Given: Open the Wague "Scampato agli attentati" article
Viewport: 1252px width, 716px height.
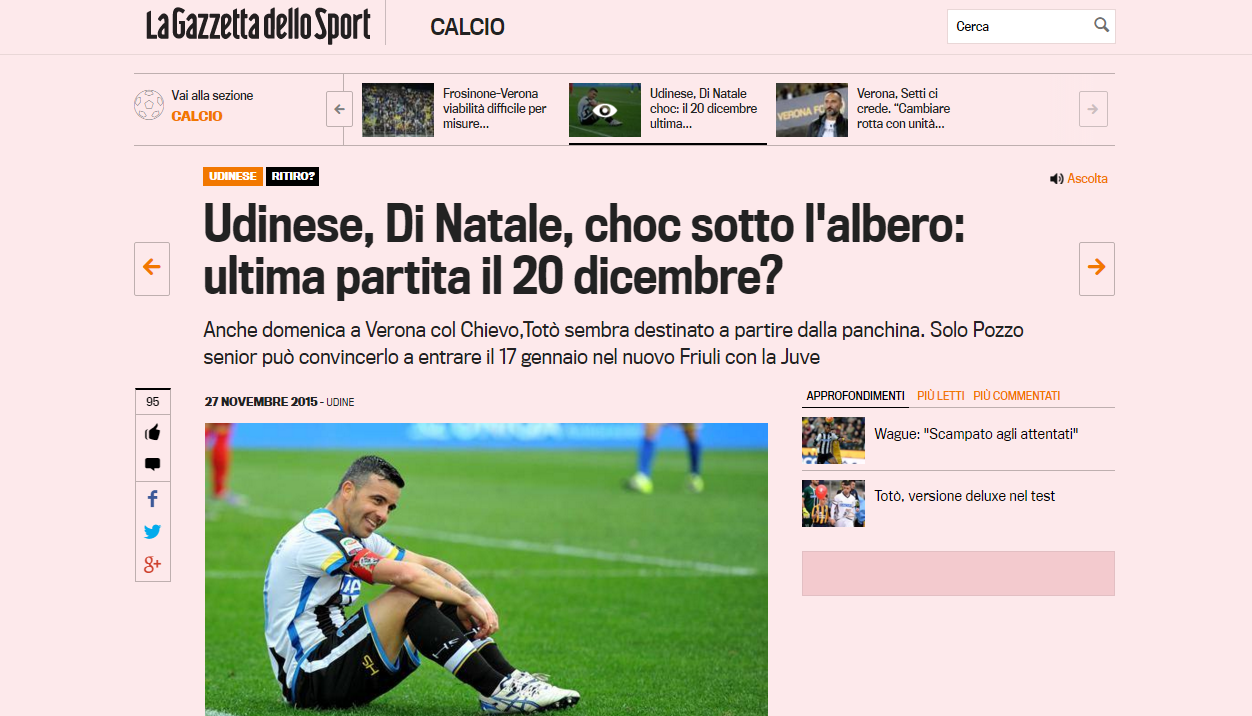Looking at the screenshot, I should pos(976,434).
